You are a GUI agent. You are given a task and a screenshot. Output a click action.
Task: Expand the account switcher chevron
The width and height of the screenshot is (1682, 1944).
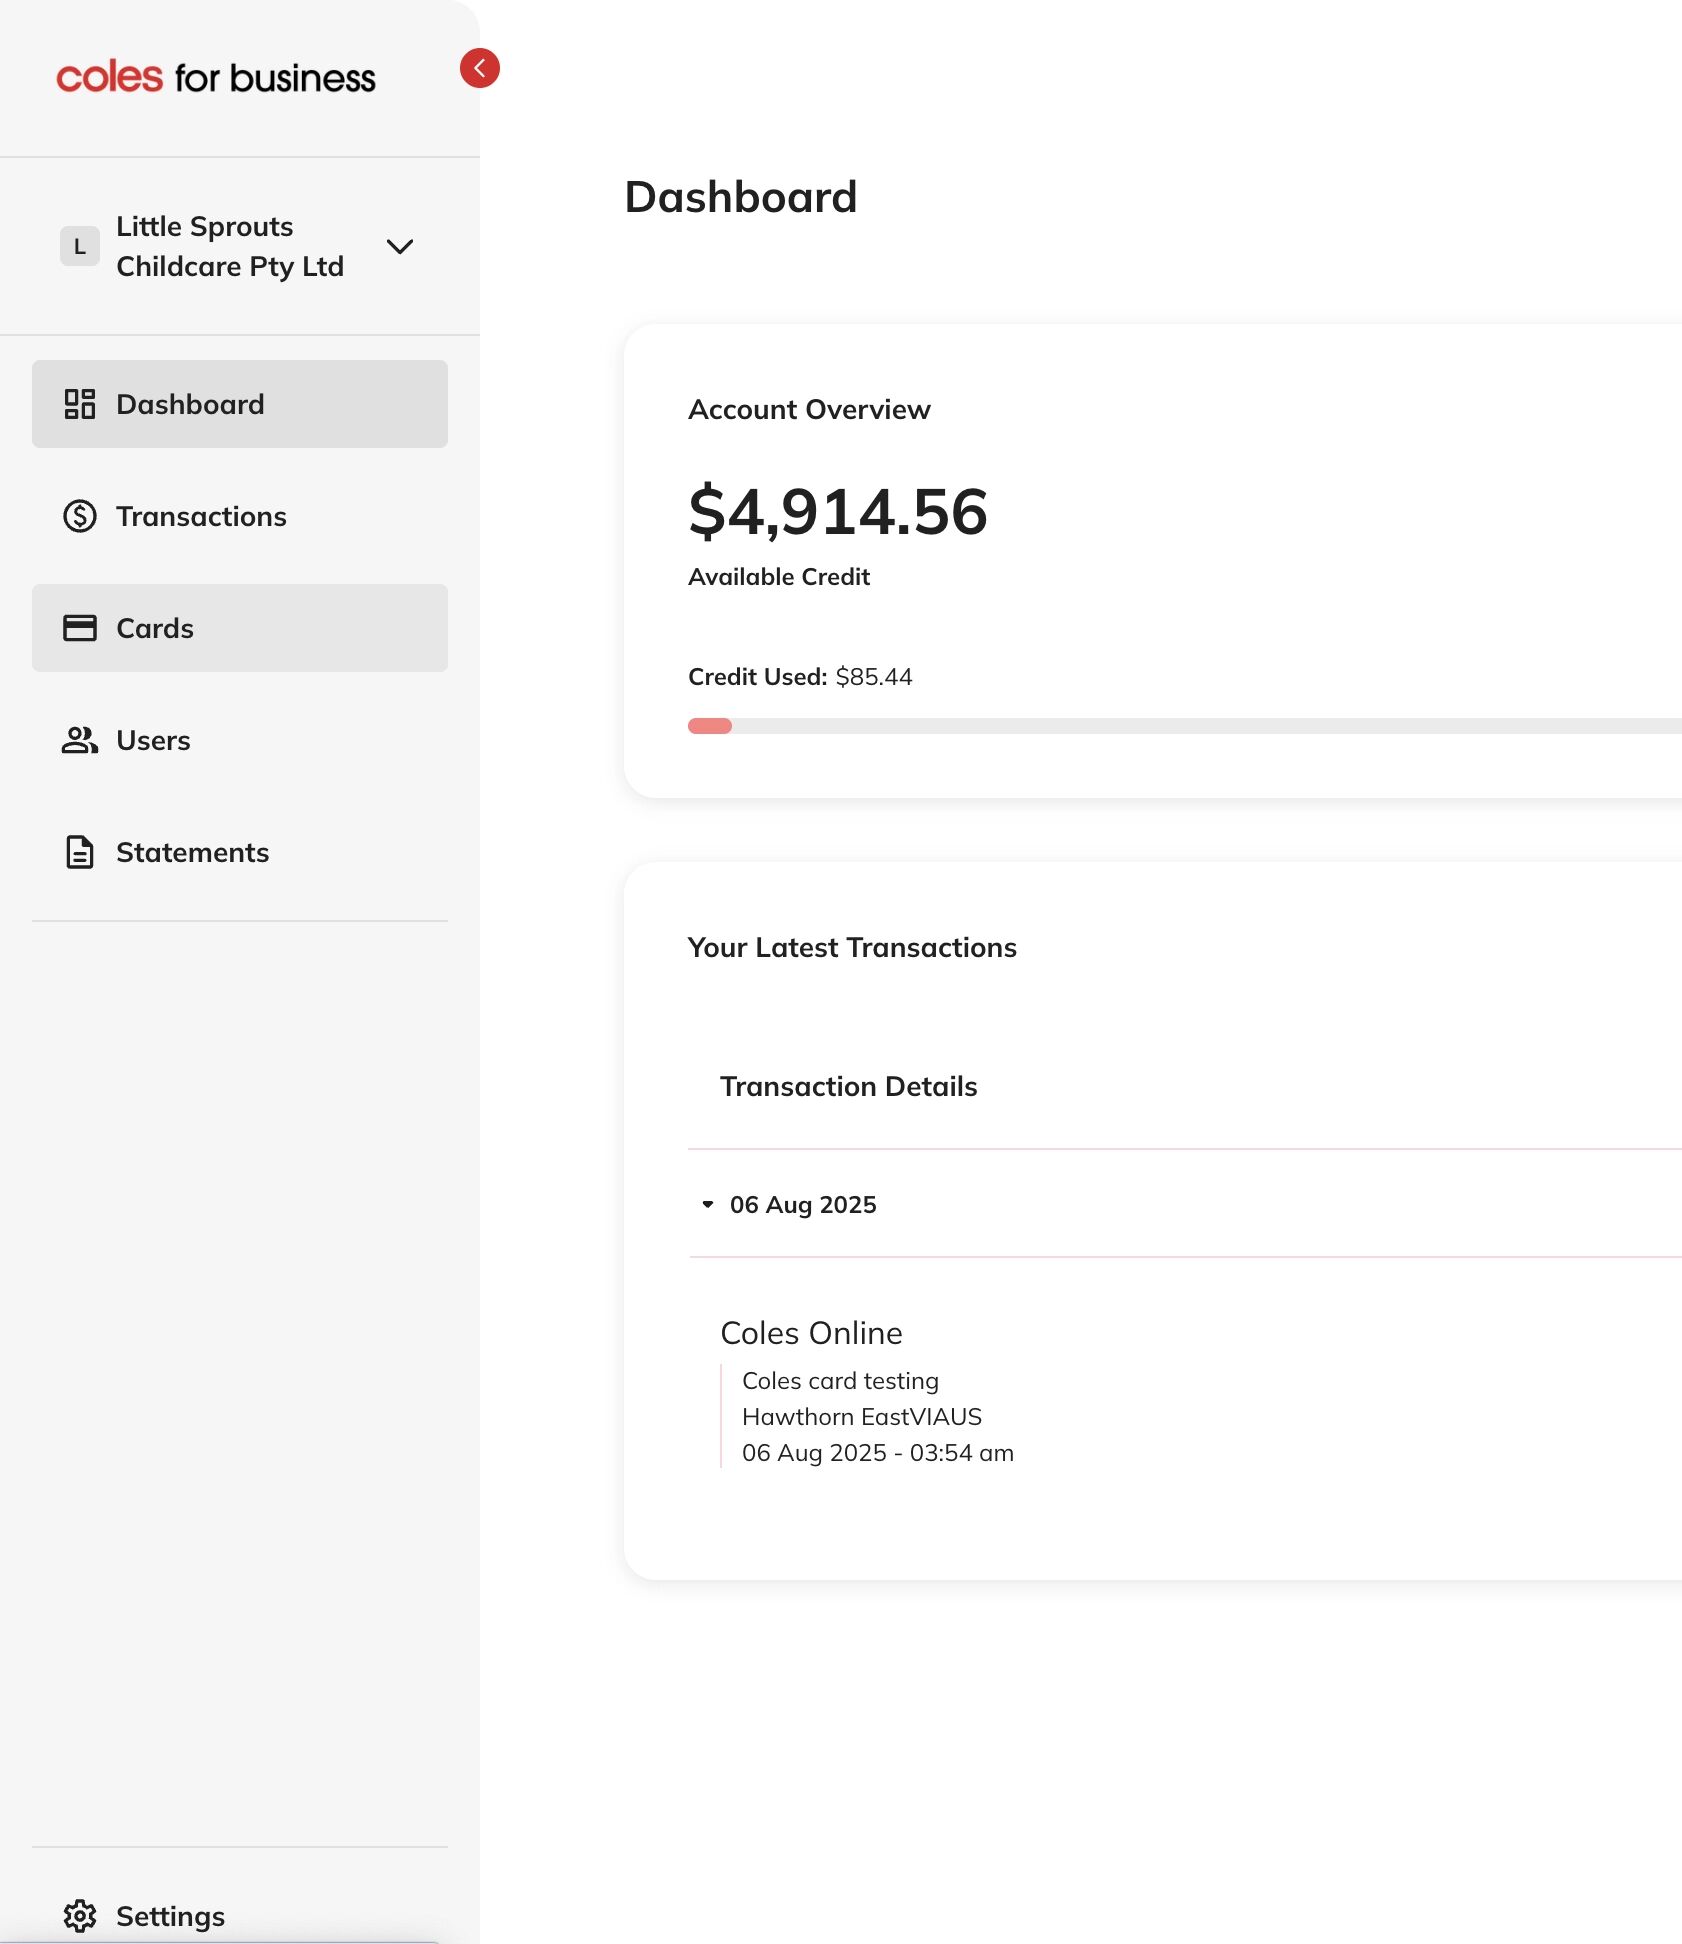click(400, 246)
